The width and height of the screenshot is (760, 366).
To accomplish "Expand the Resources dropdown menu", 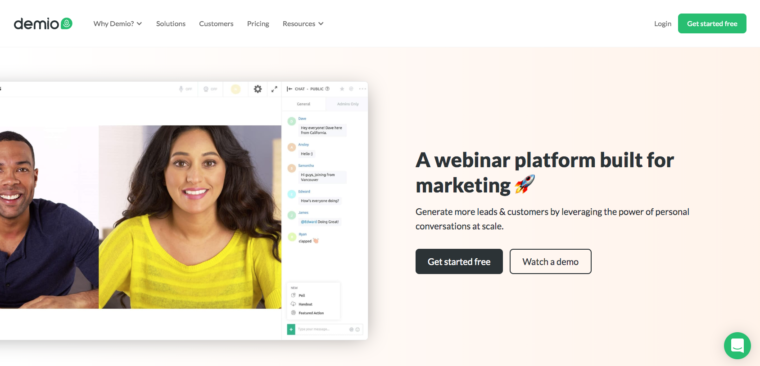I will [x=303, y=23].
